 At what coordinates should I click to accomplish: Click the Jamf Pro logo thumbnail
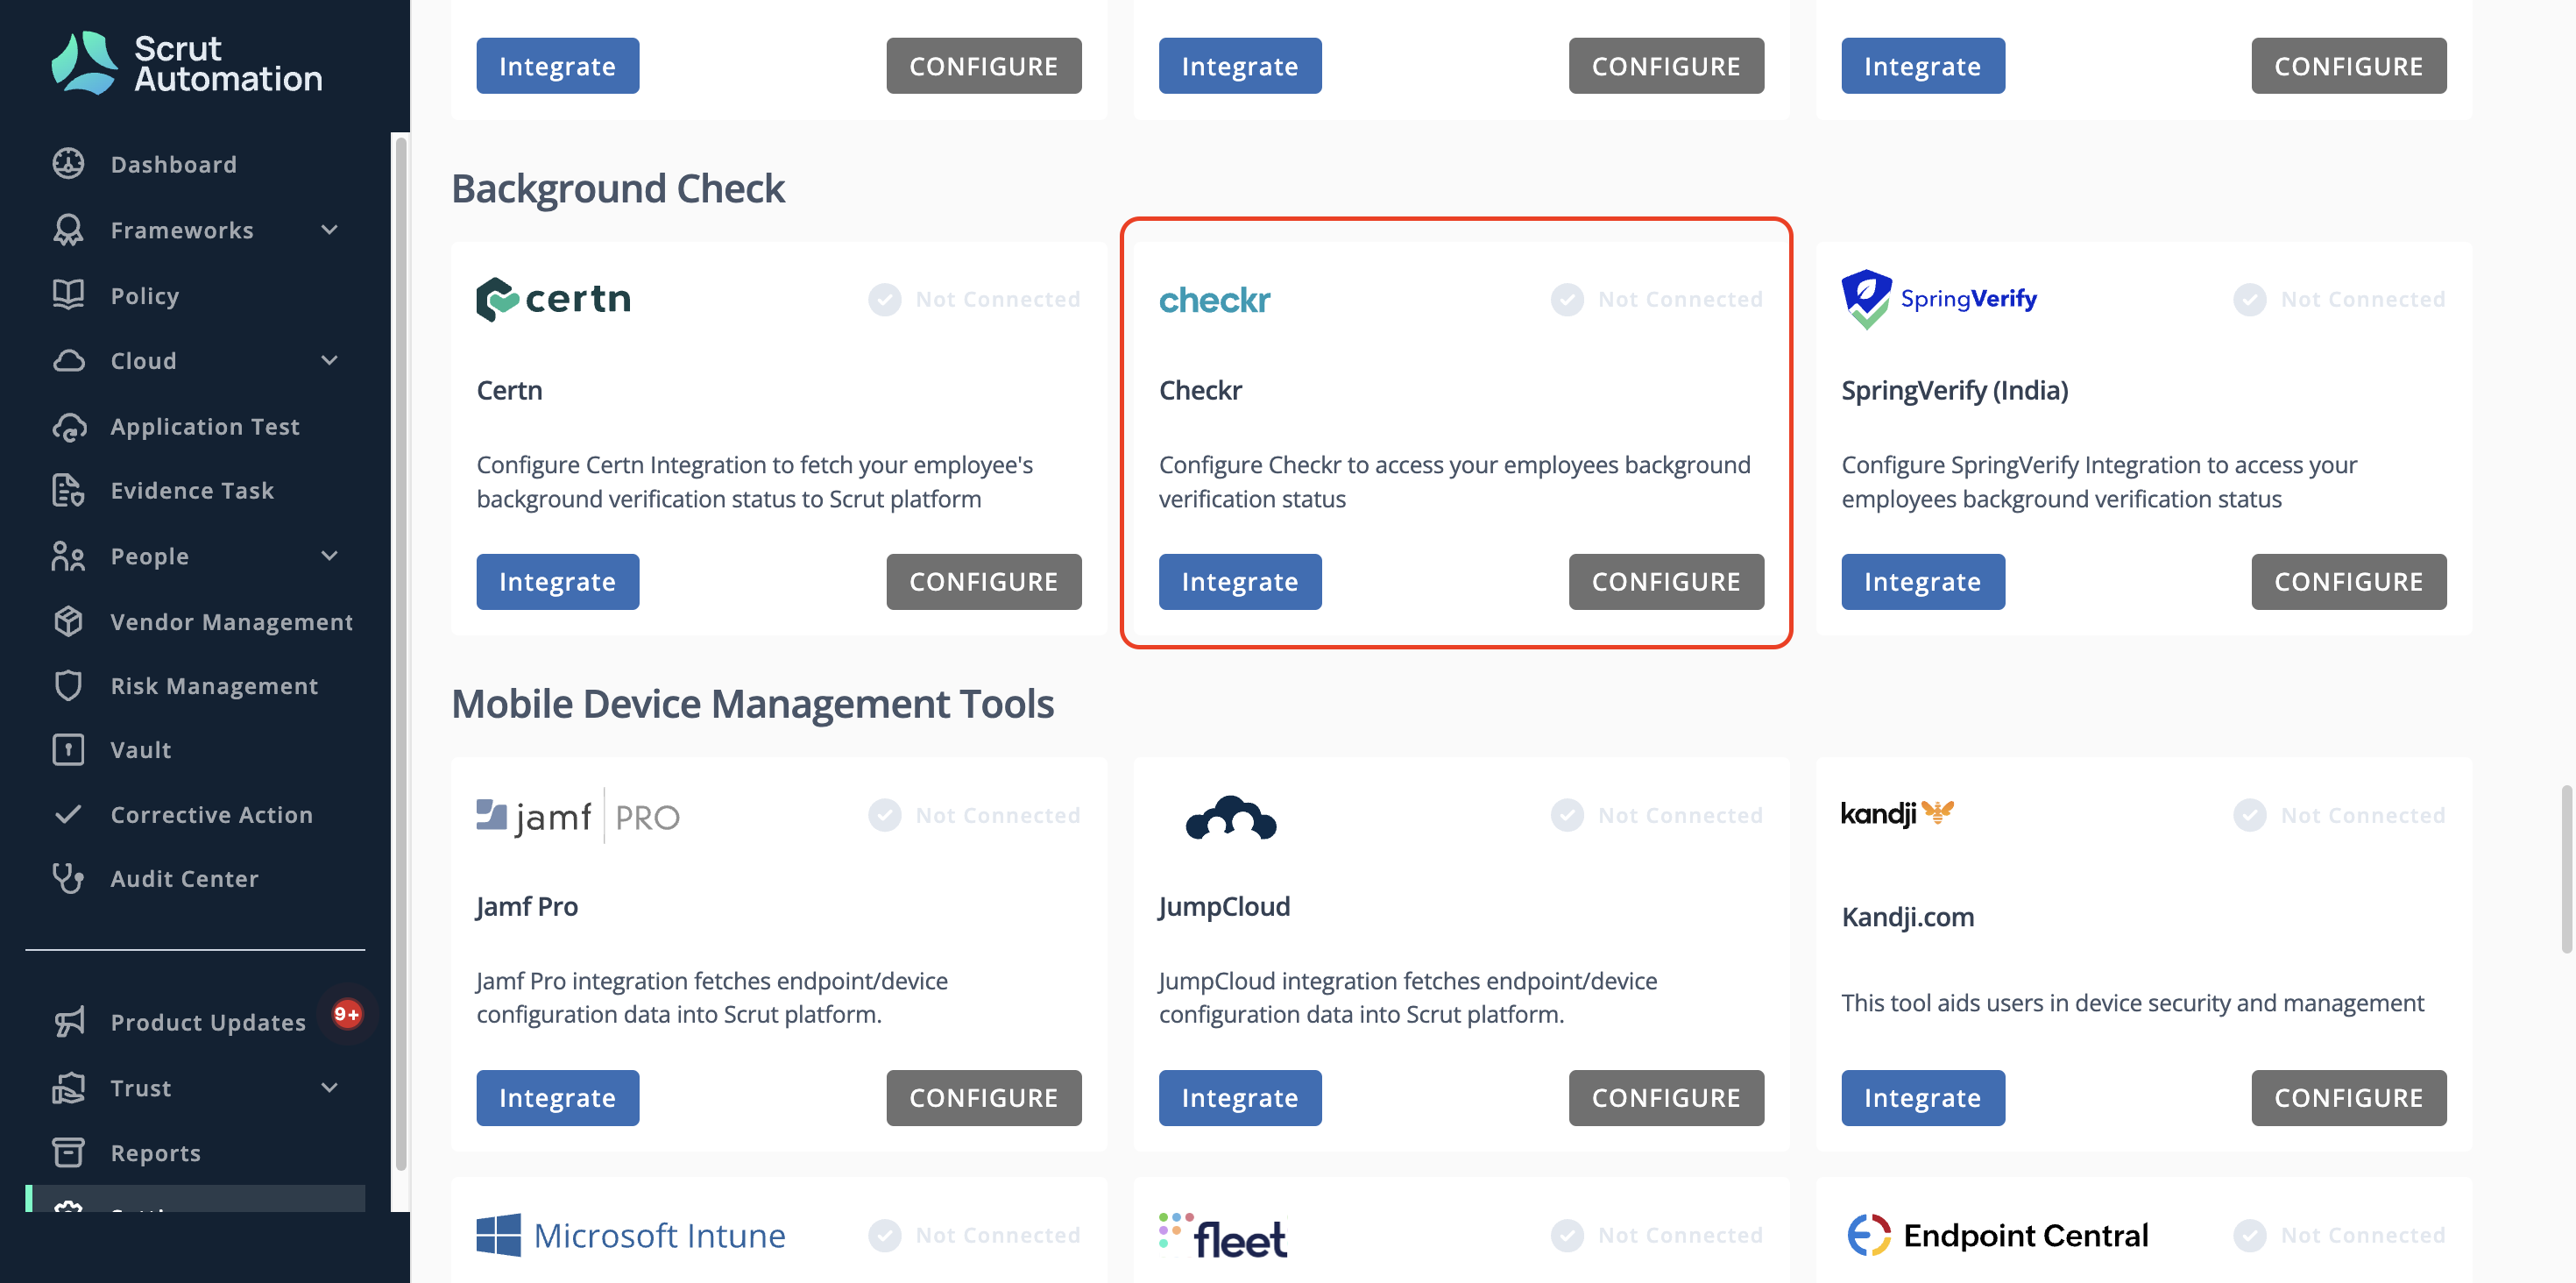578,816
